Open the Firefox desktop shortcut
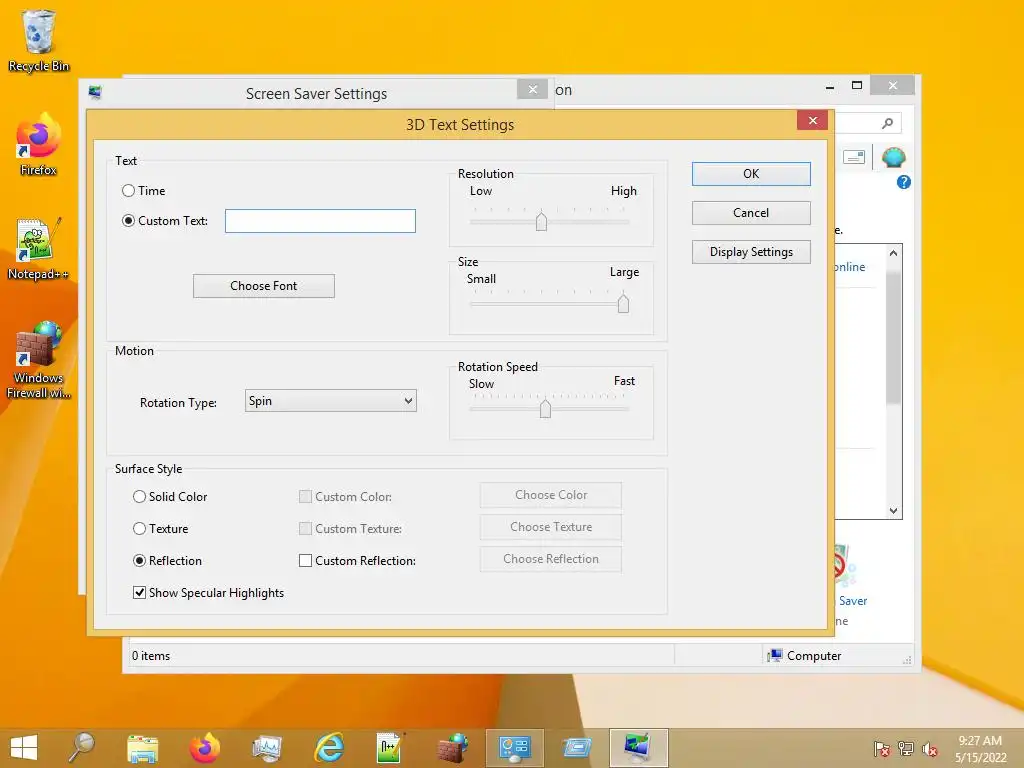 (x=39, y=144)
